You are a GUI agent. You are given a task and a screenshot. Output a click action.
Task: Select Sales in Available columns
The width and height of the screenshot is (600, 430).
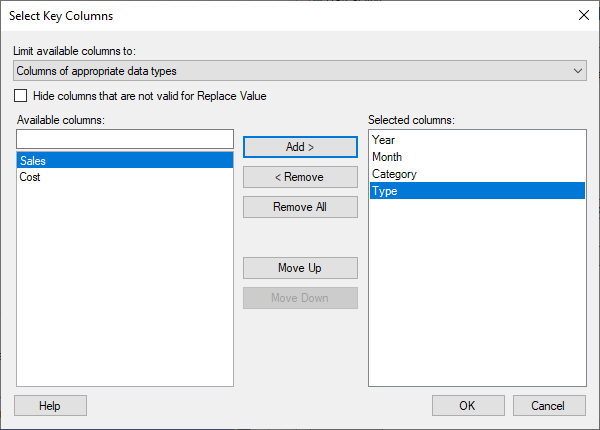[125, 160]
